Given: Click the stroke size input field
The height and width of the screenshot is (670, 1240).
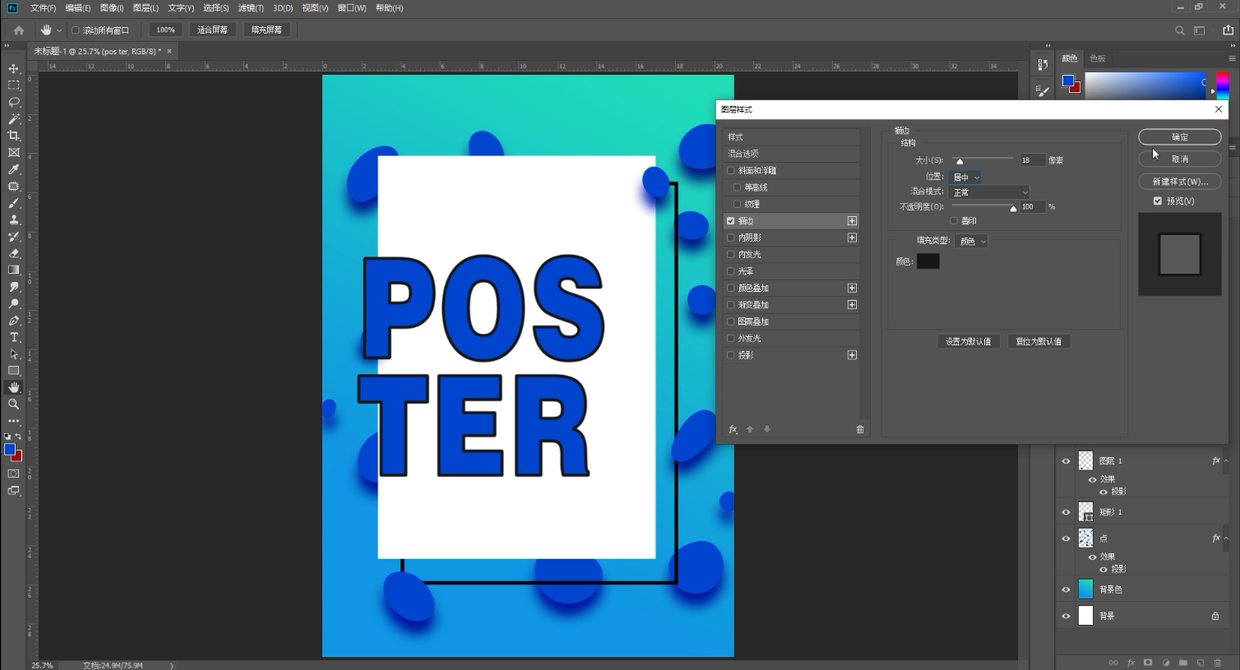Looking at the screenshot, I should click(x=1031, y=160).
